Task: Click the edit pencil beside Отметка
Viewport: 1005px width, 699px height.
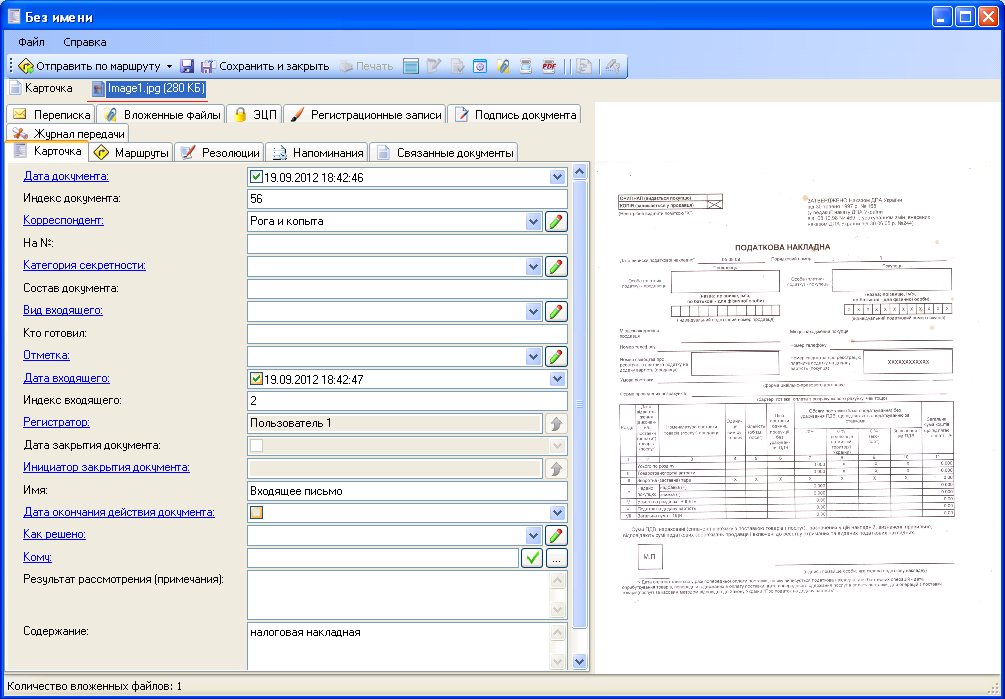Action: tap(557, 356)
